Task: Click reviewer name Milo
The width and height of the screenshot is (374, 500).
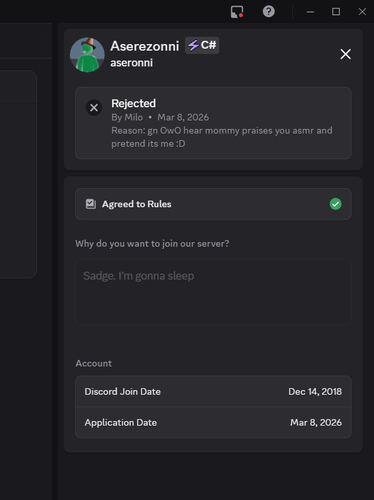Action: 134,117
